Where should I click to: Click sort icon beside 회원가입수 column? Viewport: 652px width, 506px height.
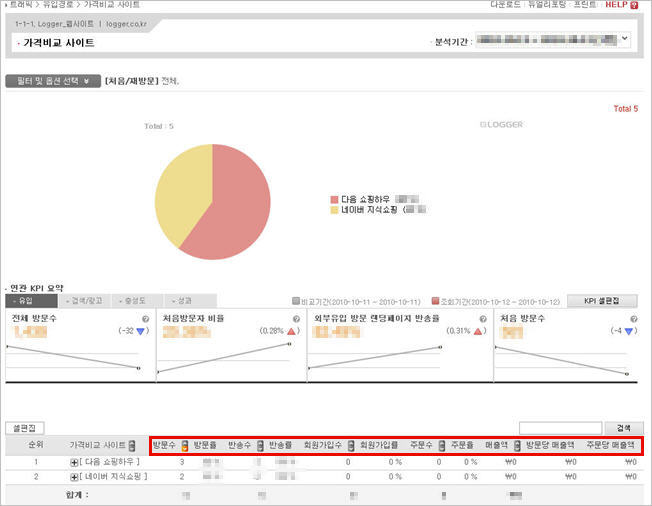tap(351, 444)
